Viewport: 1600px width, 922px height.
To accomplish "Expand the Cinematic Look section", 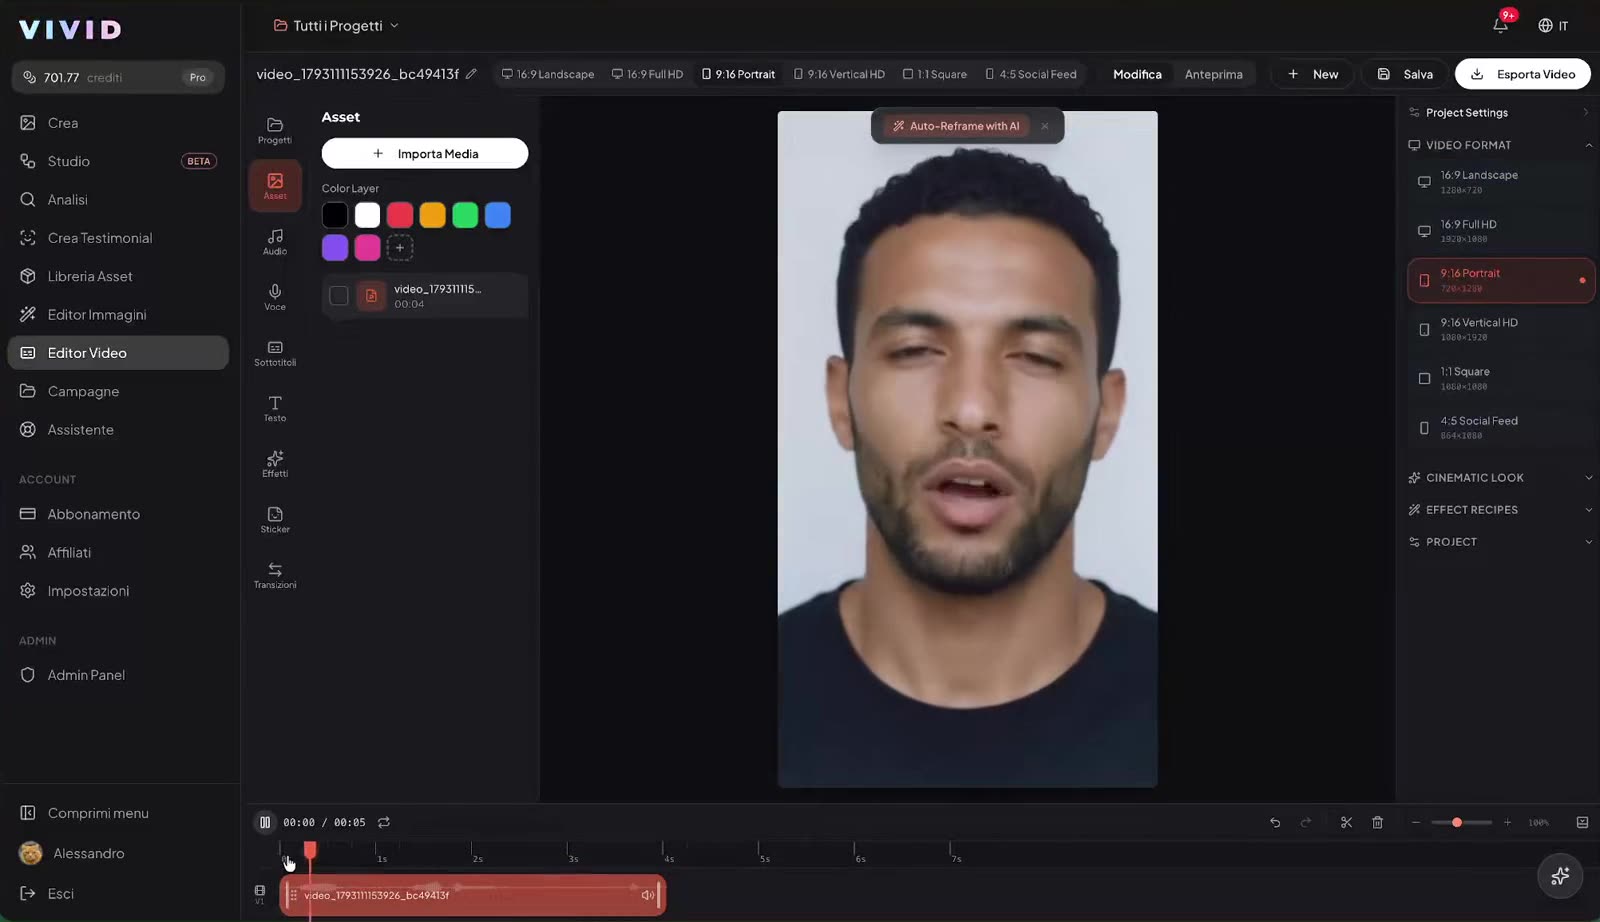I will pyautogui.click(x=1500, y=478).
